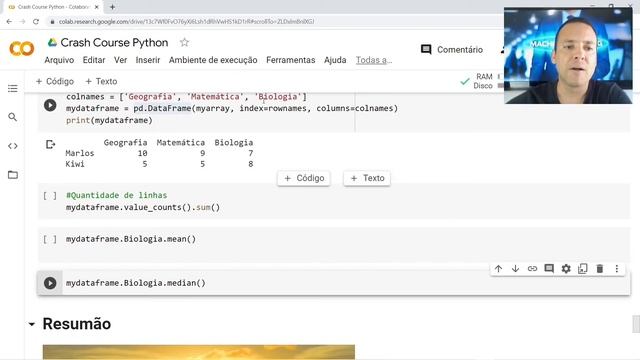
Task: Click the Kiwi row label in the output
Action: (x=75, y=164)
